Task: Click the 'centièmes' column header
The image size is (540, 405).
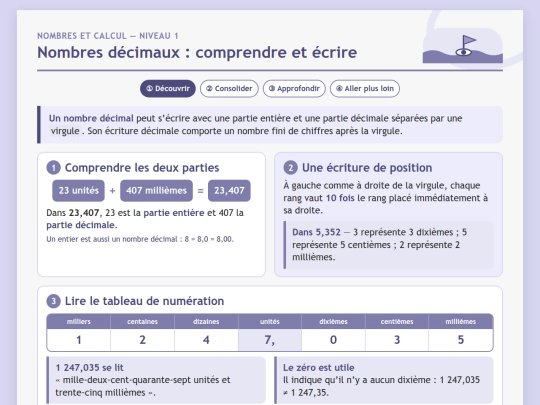Action: pyautogui.click(x=397, y=322)
